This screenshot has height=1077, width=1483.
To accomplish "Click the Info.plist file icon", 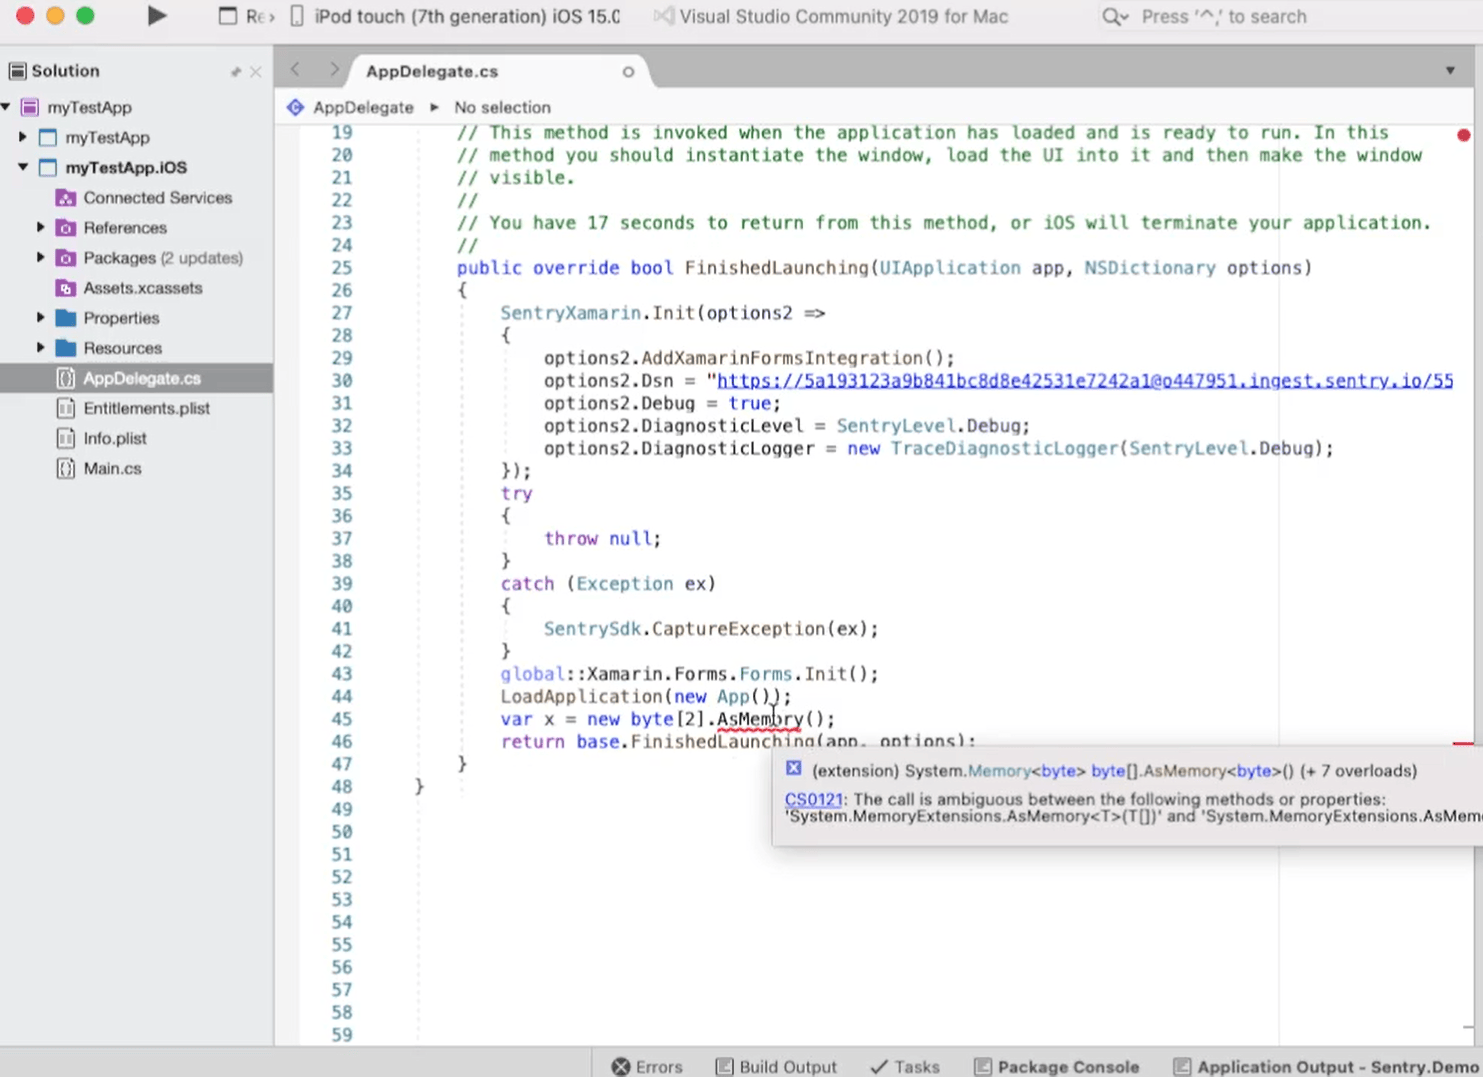I will [x=66, y=438].
